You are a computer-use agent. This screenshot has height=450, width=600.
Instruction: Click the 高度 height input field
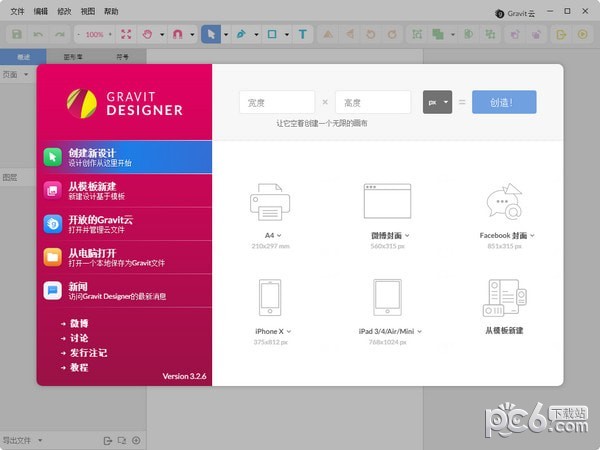pyautogui.click(x=372, y=102)
